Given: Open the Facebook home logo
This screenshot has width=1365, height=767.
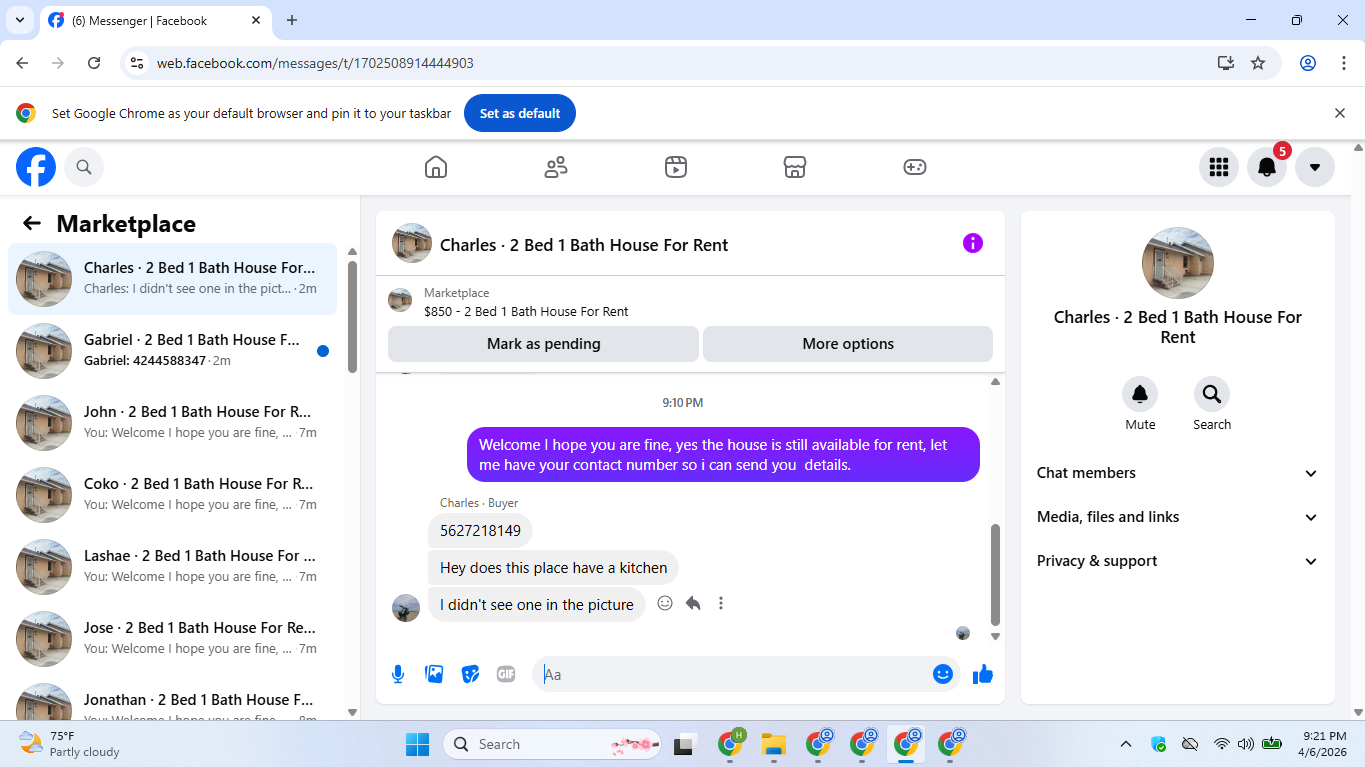Looking at the screenshot, I should point(36,167).
